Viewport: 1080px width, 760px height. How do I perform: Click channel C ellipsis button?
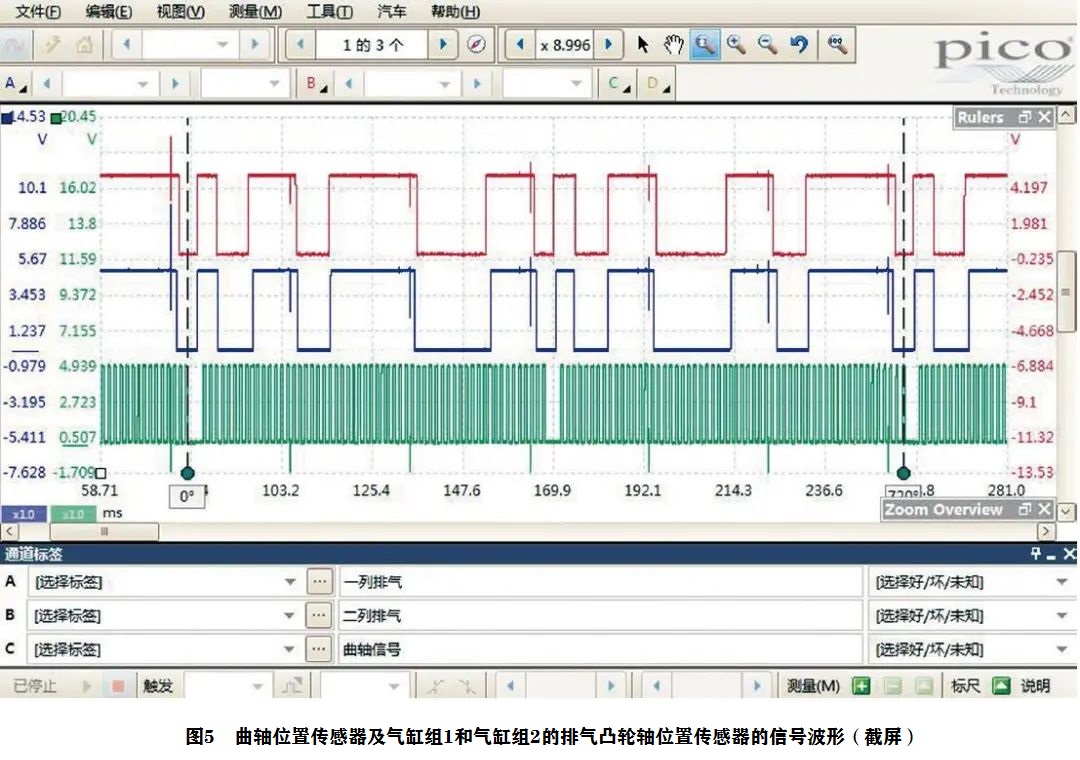(x=319, y=648)
